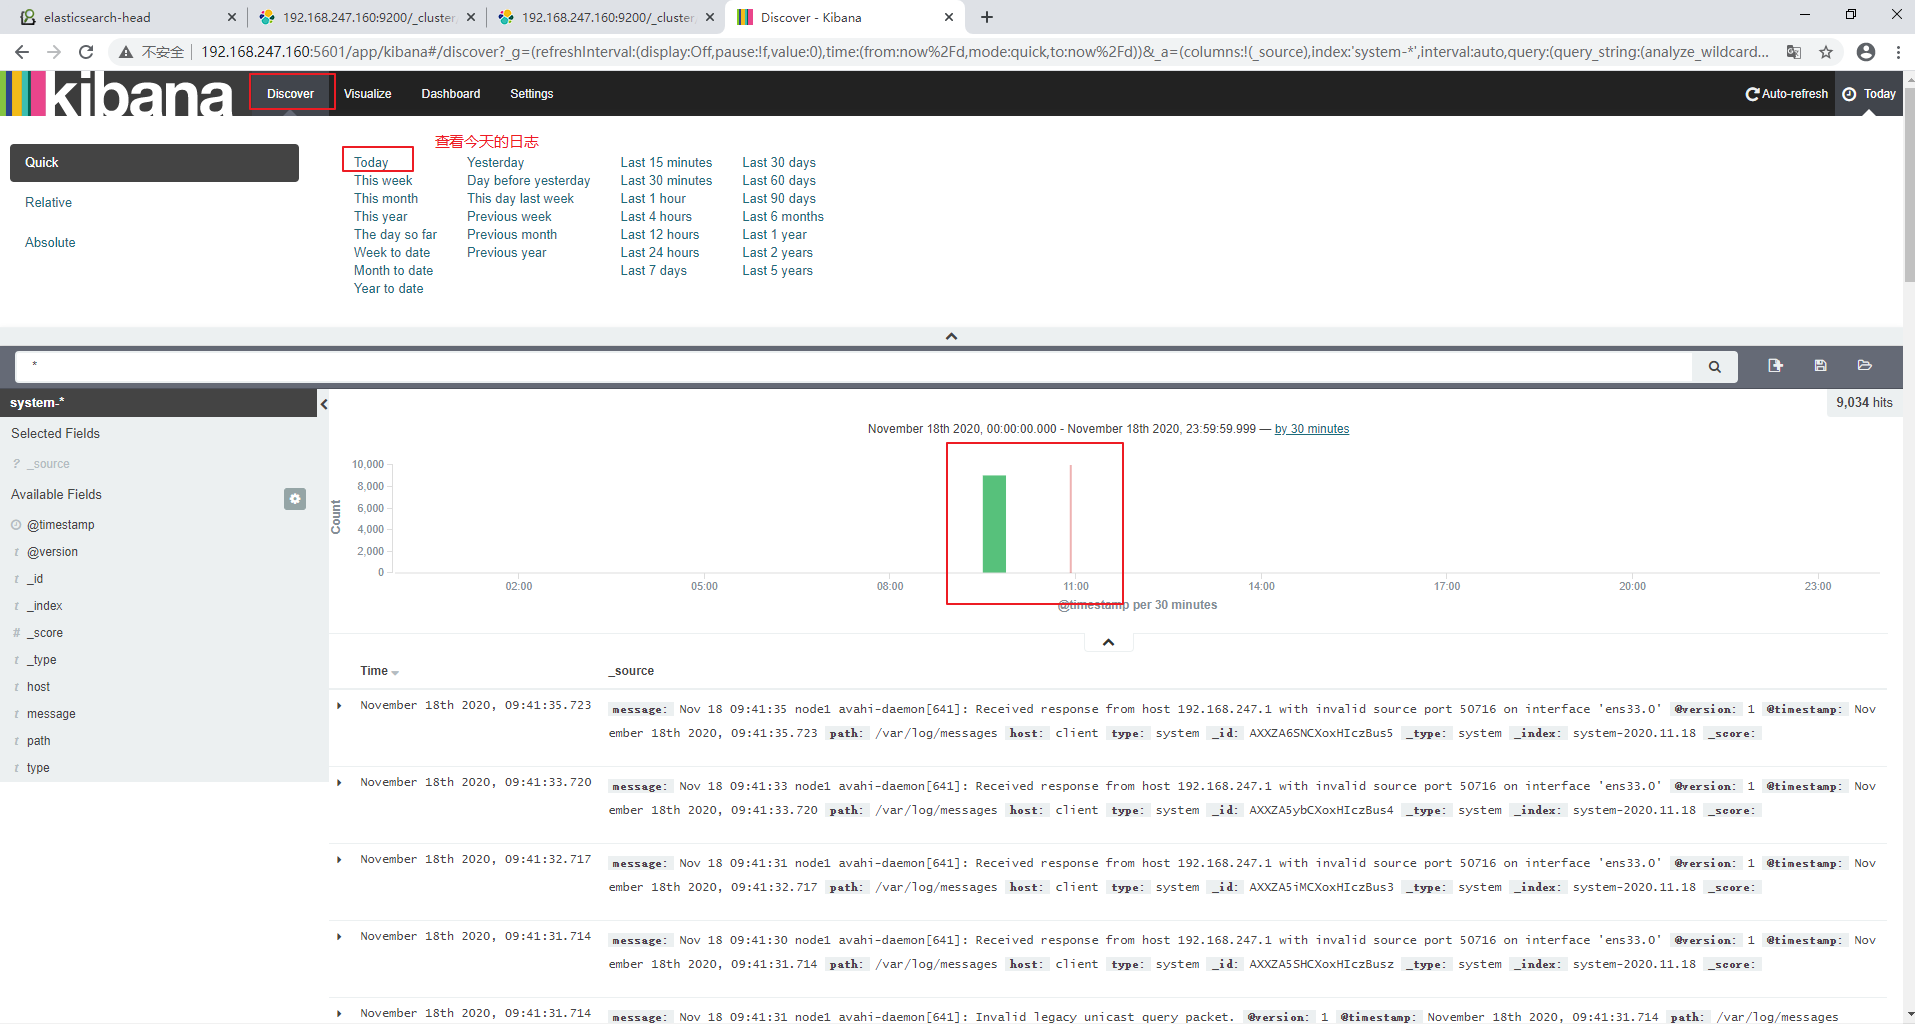
Task: Open the Visualize tab
Action: click(368, 94)
